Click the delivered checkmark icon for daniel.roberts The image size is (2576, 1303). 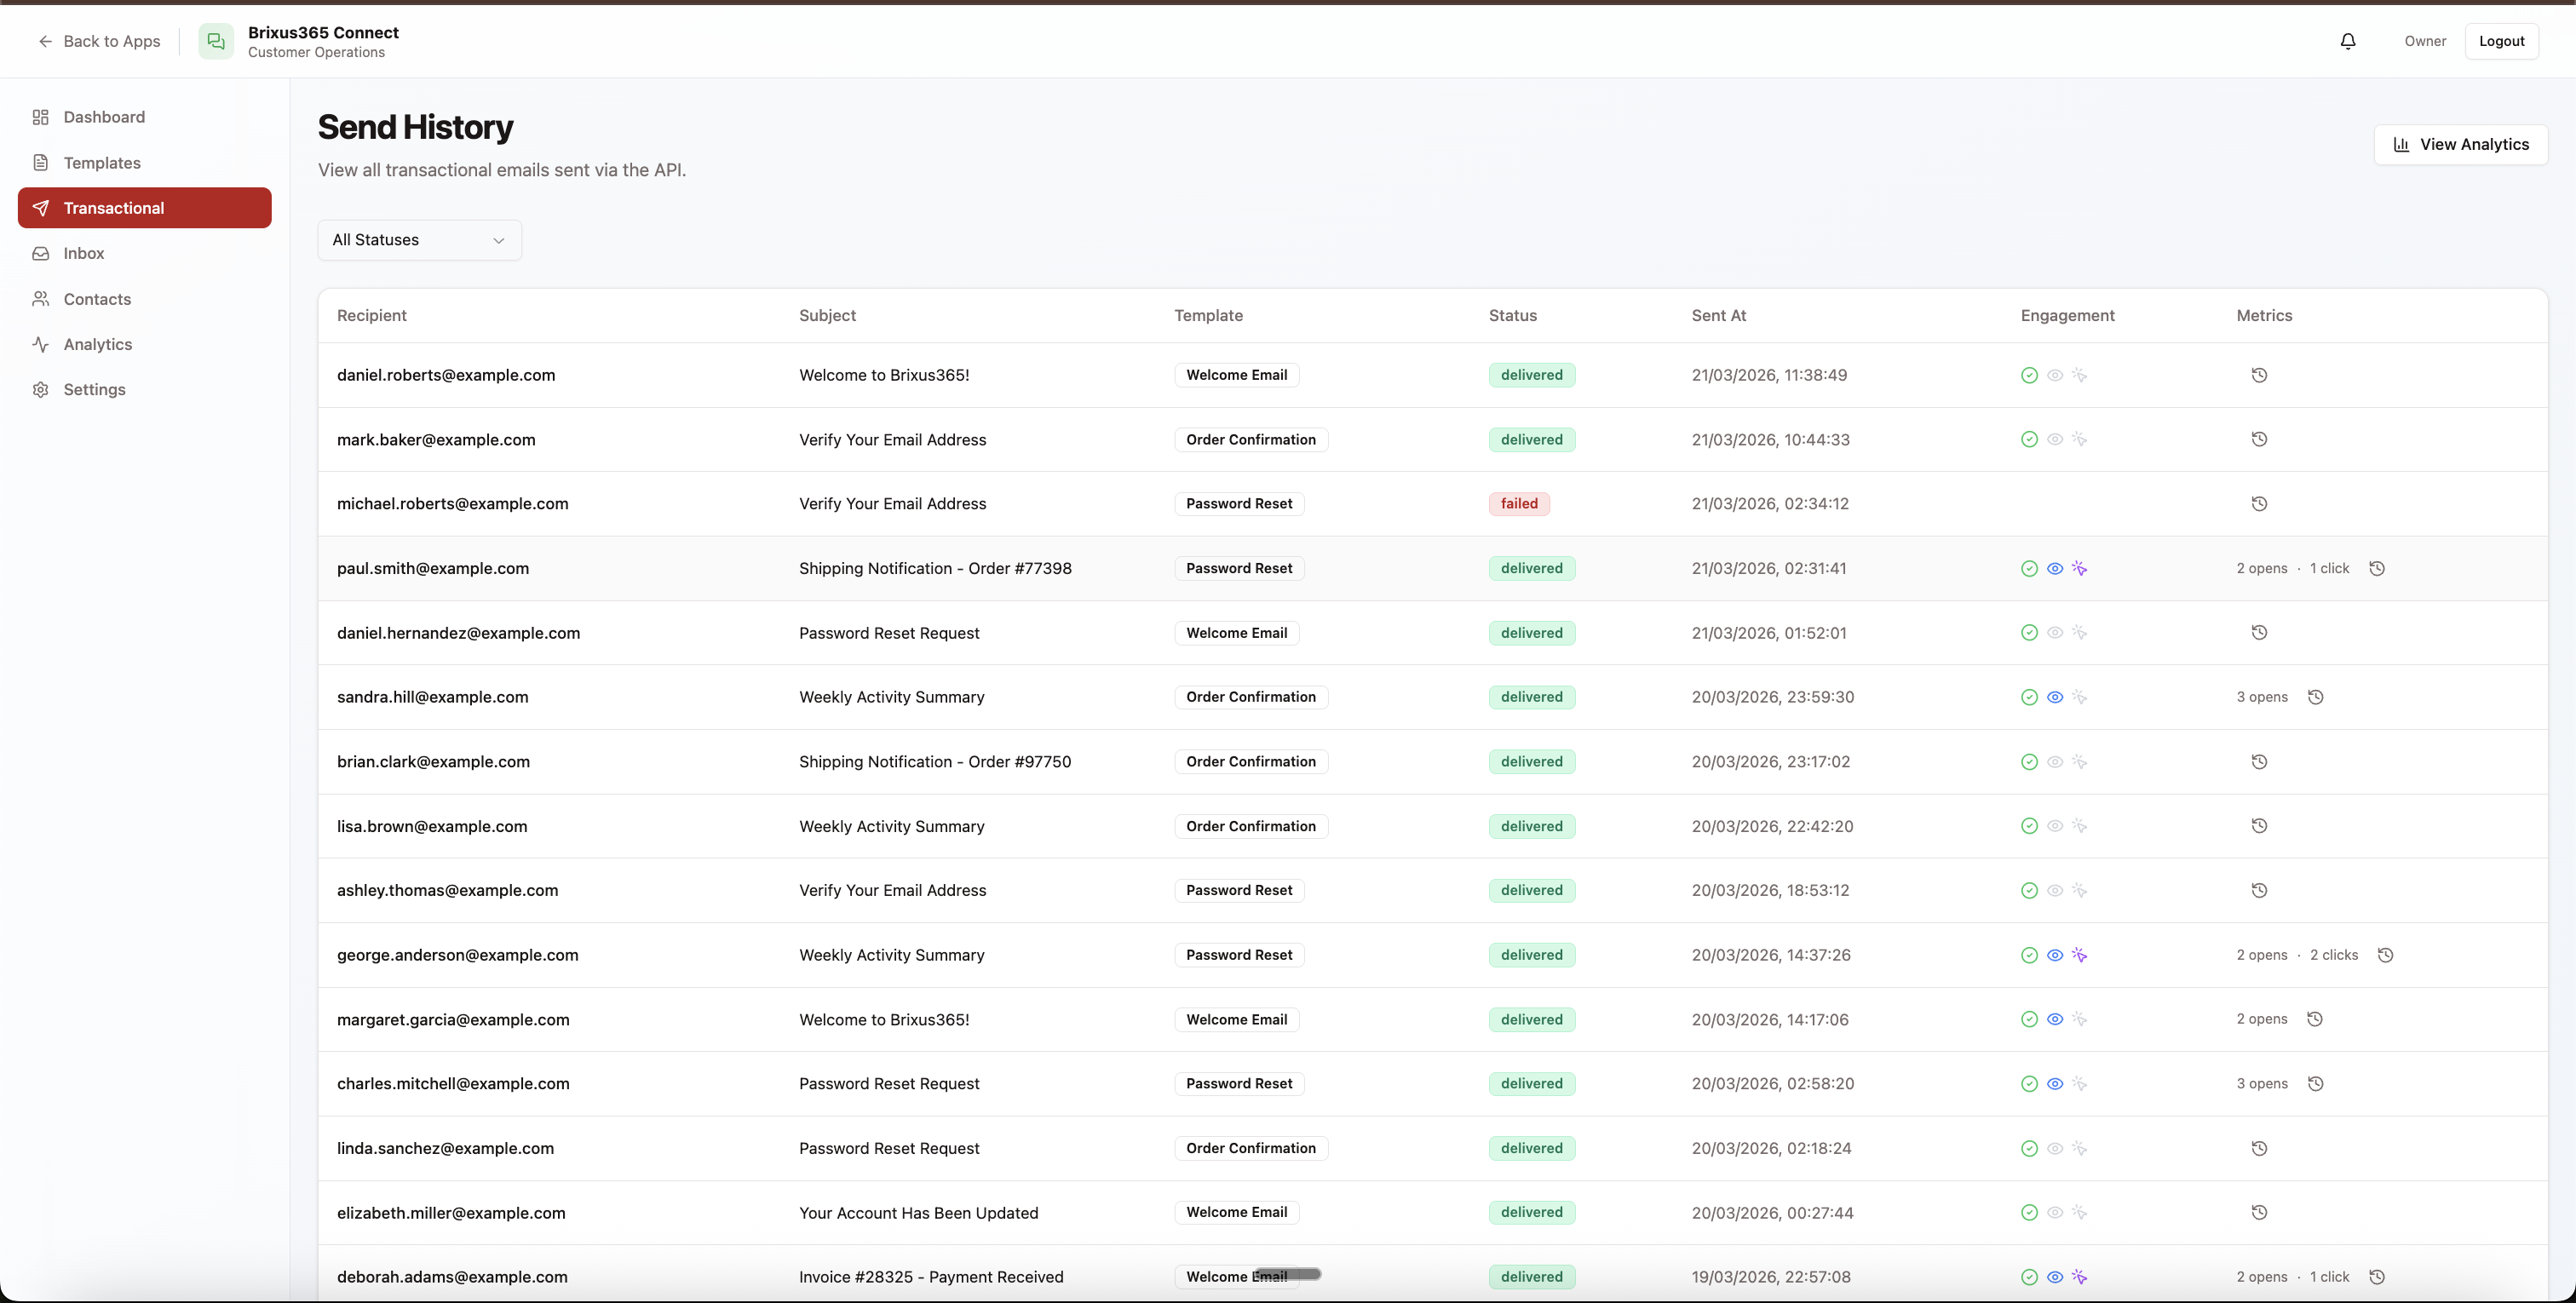pyautogui.click(x=2029, y=375)
